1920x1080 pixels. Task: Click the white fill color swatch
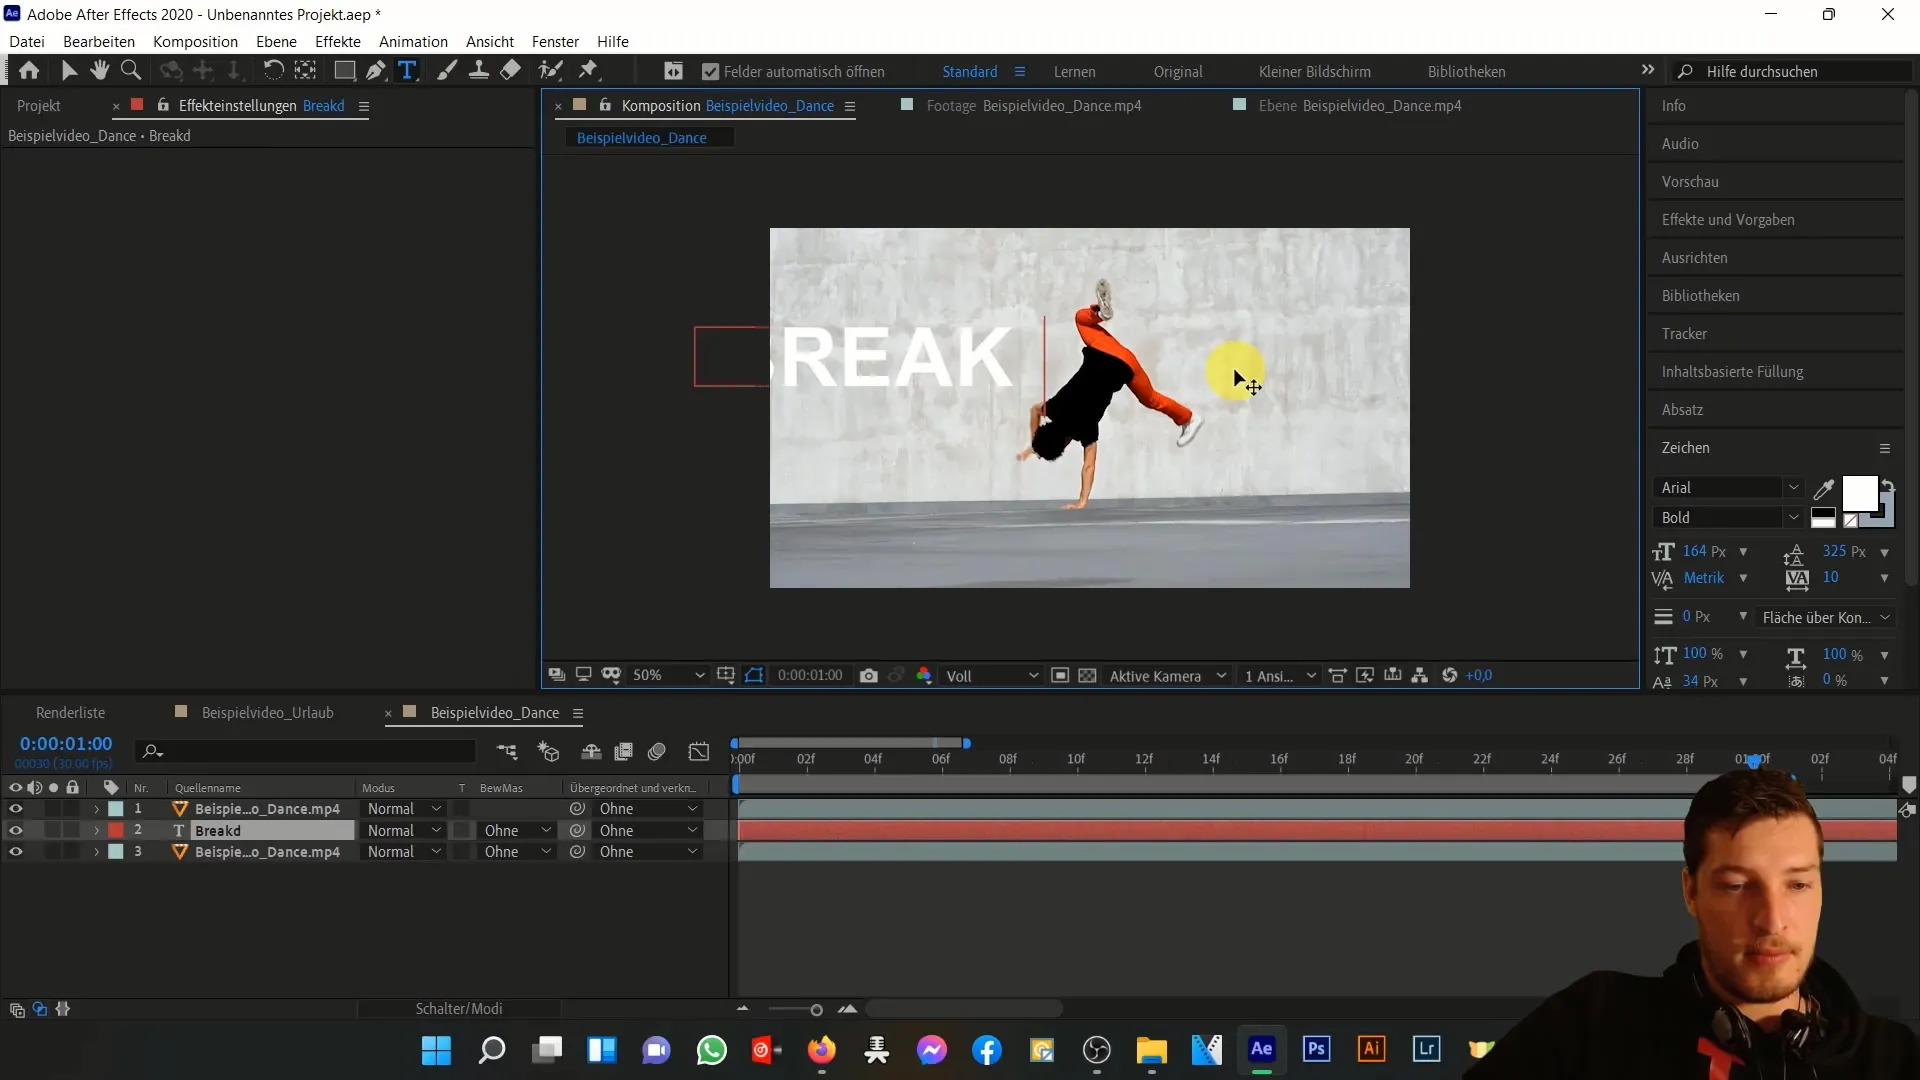coord(1858,493)
